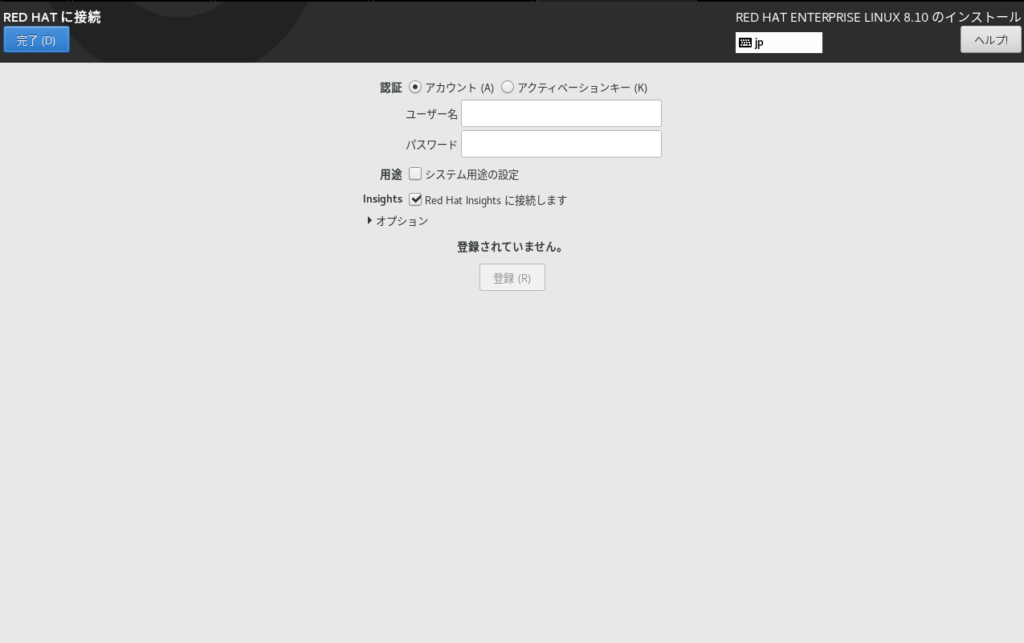Image resolution: width=1024 pixels, height=643 pixels.
Task: Click the 登録されていません。 status message
Action: (510, 247)
